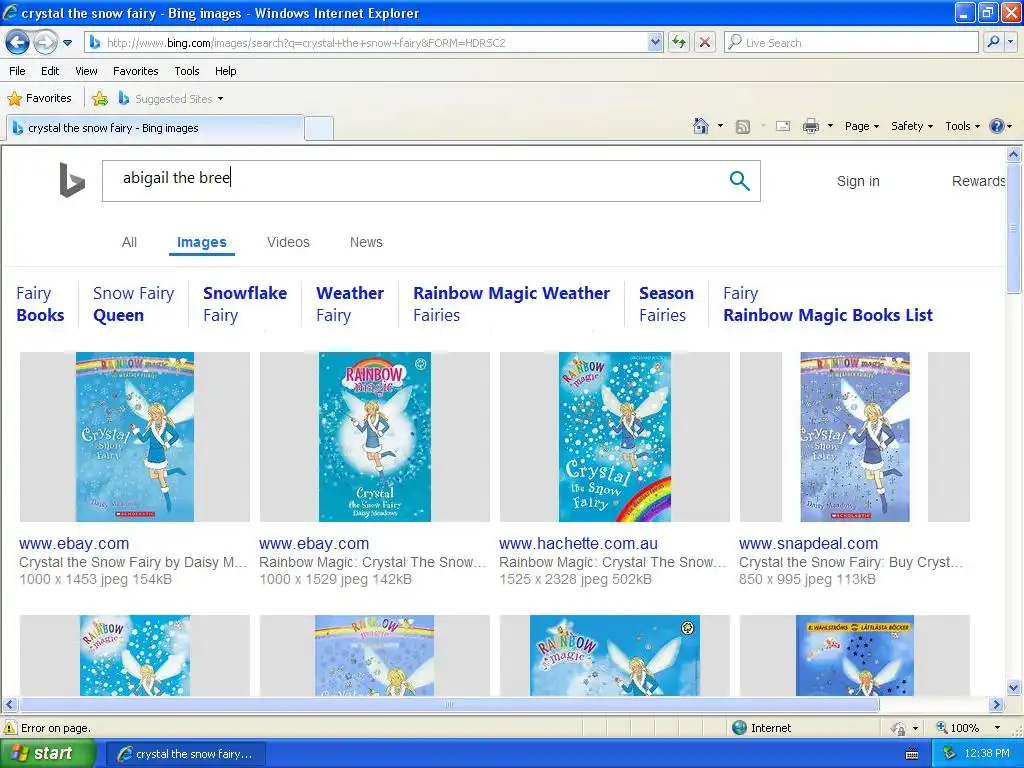This screenshot has width=1024, height=768.
Task: Open the 100% zoom level control
Action: pyautogui.click(x=968, y=728)
